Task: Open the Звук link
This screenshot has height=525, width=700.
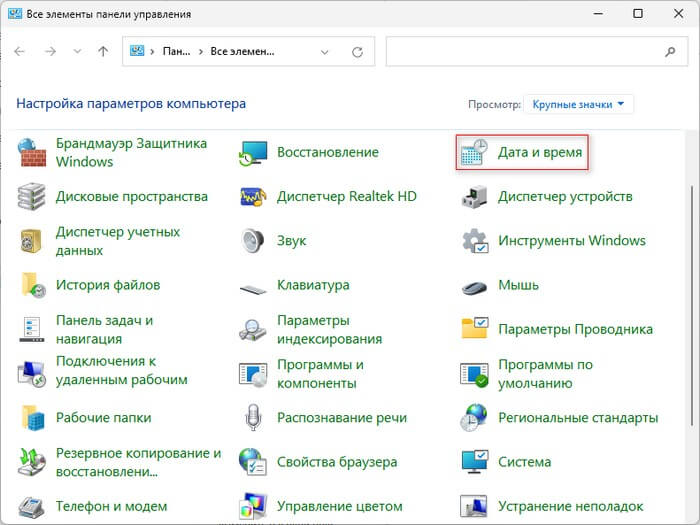Action: tap(292, 241)
